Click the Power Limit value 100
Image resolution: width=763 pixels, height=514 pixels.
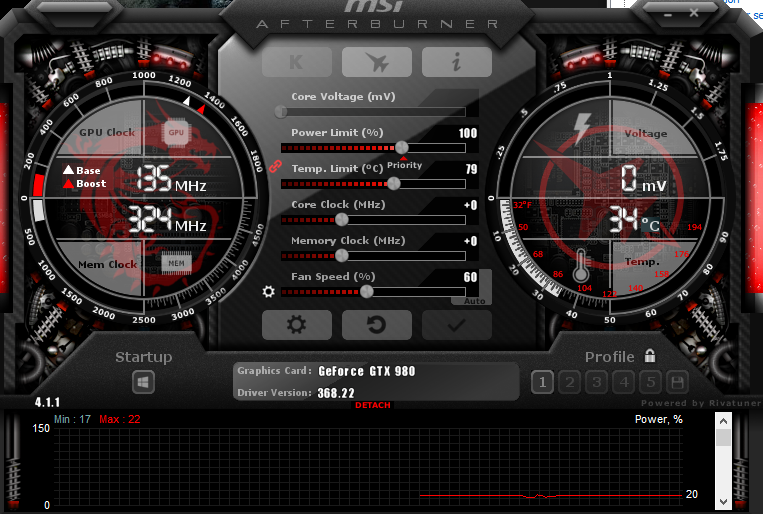(x=468, y=133)
